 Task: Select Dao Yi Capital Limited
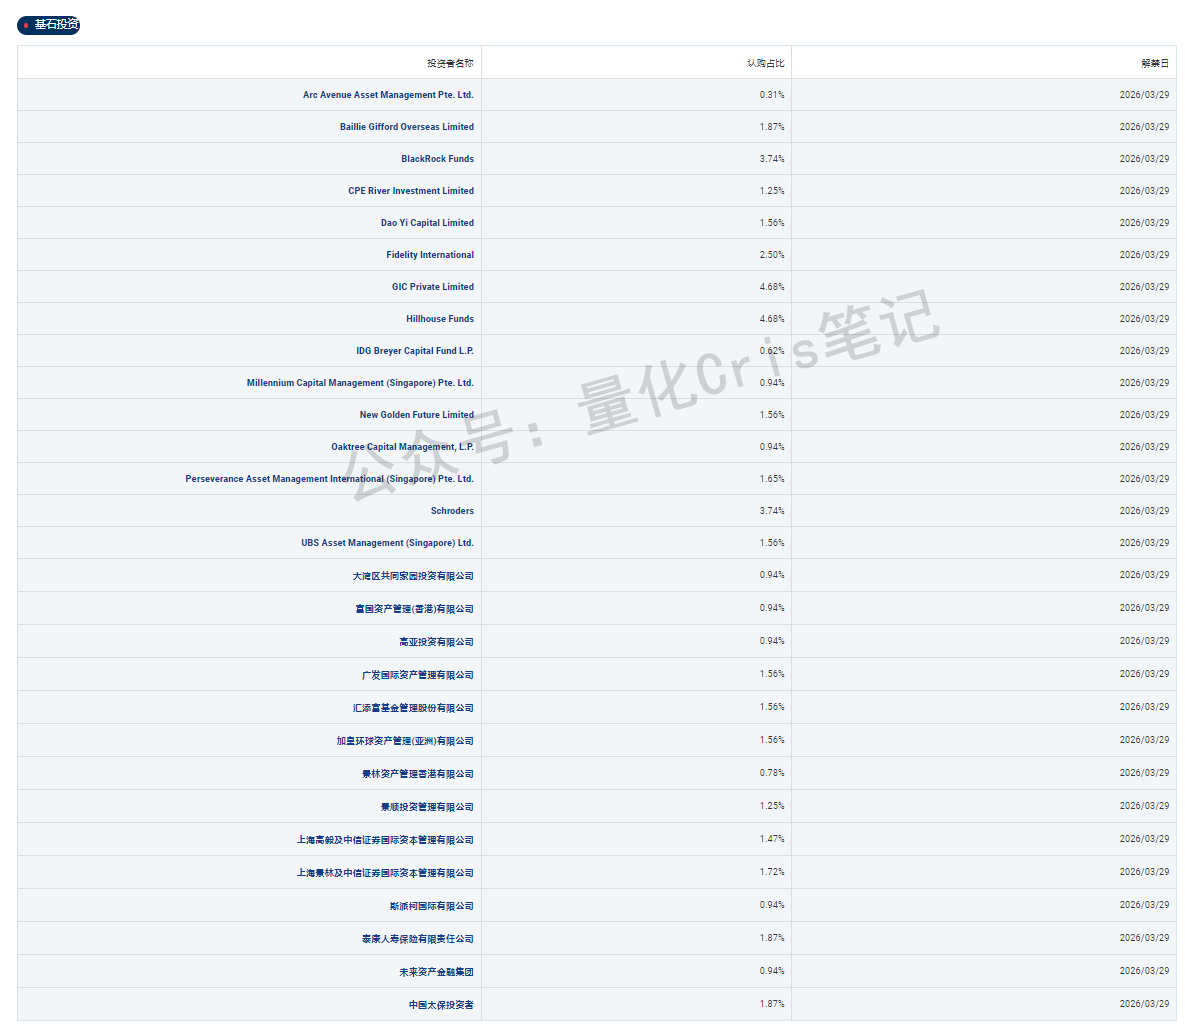pyautogui.click(x=428, y=223)
